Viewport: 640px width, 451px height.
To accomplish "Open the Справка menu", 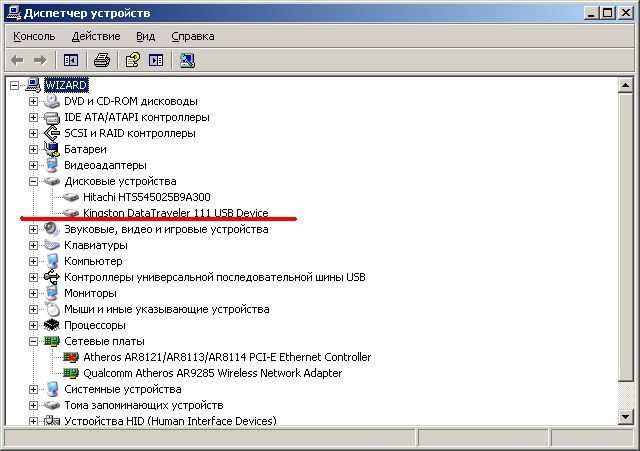I will [193, 36].
